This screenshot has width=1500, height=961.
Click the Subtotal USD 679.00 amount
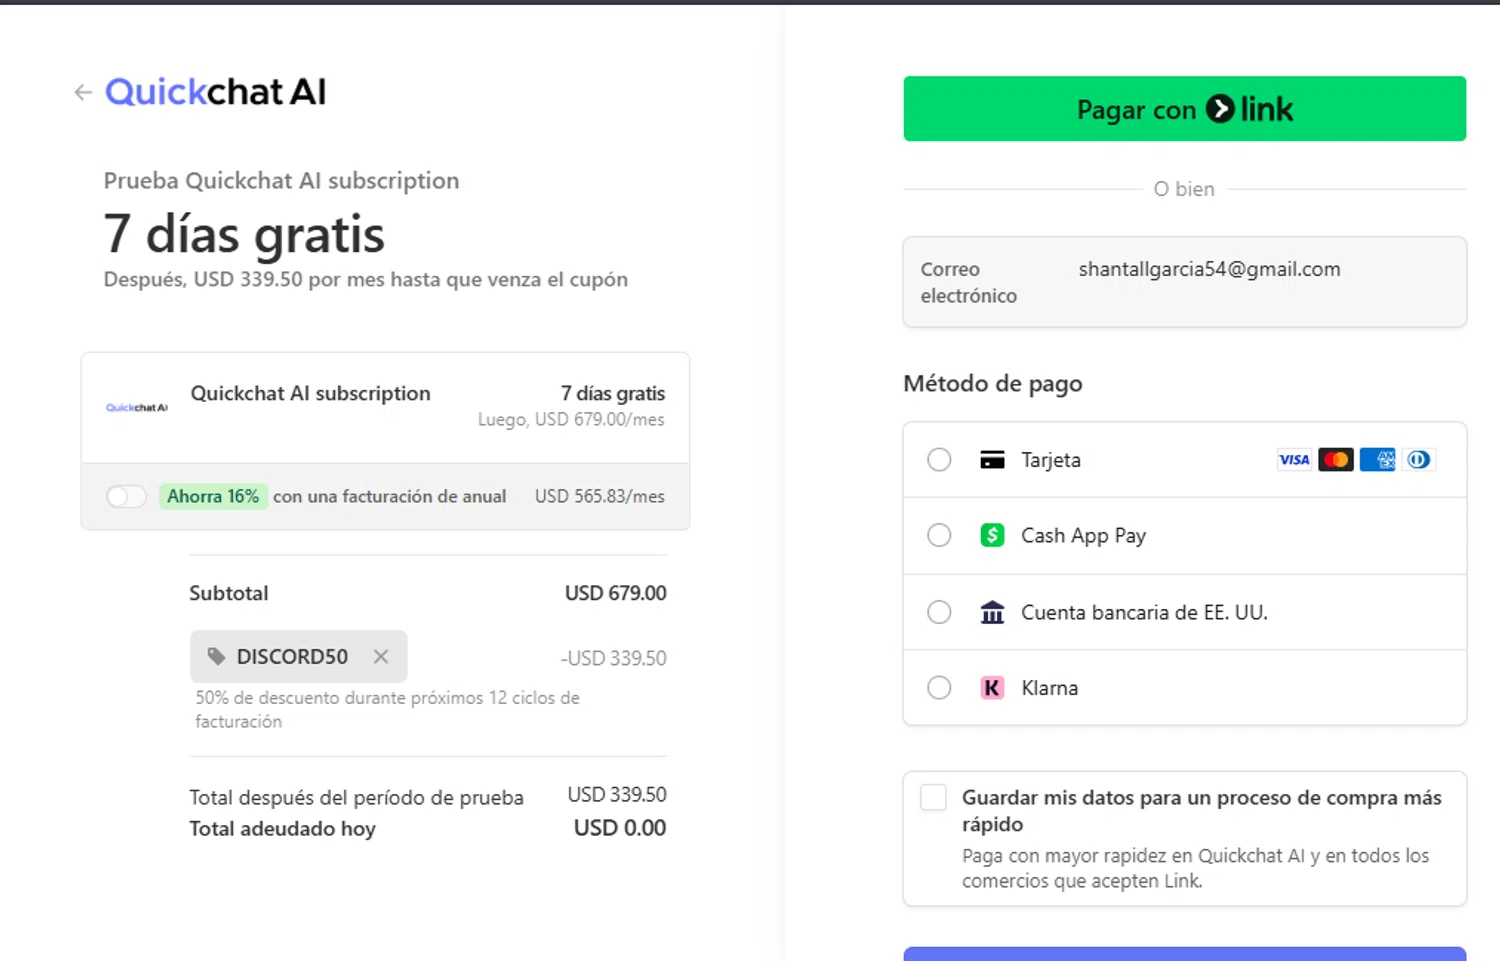616,593
